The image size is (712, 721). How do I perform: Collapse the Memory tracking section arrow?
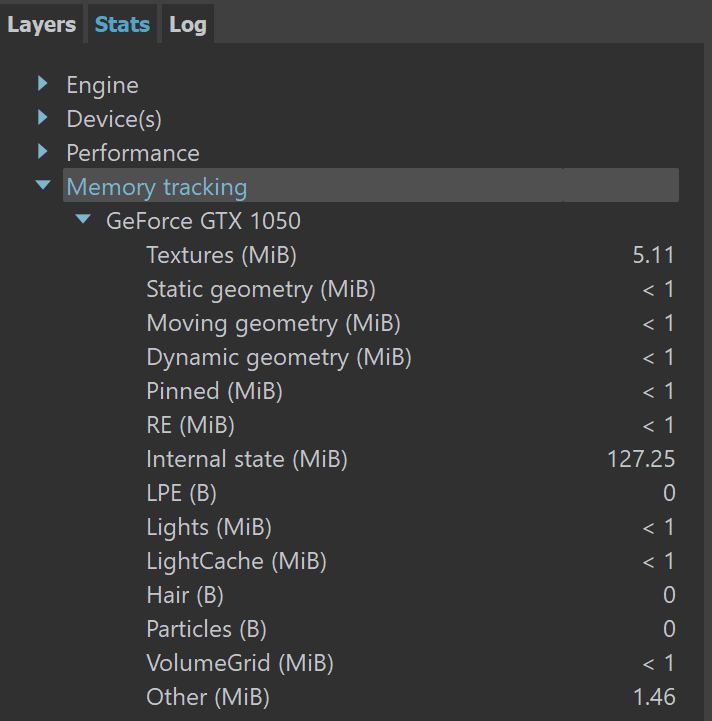pyautogui.click(x=43, y=185)
